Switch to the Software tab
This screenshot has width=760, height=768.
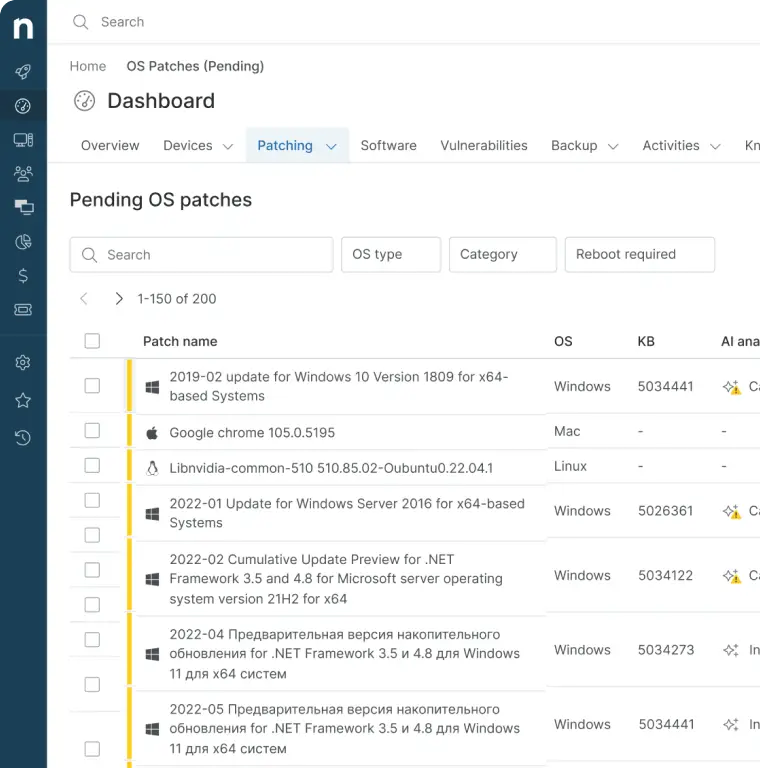(x=388, y=145)
